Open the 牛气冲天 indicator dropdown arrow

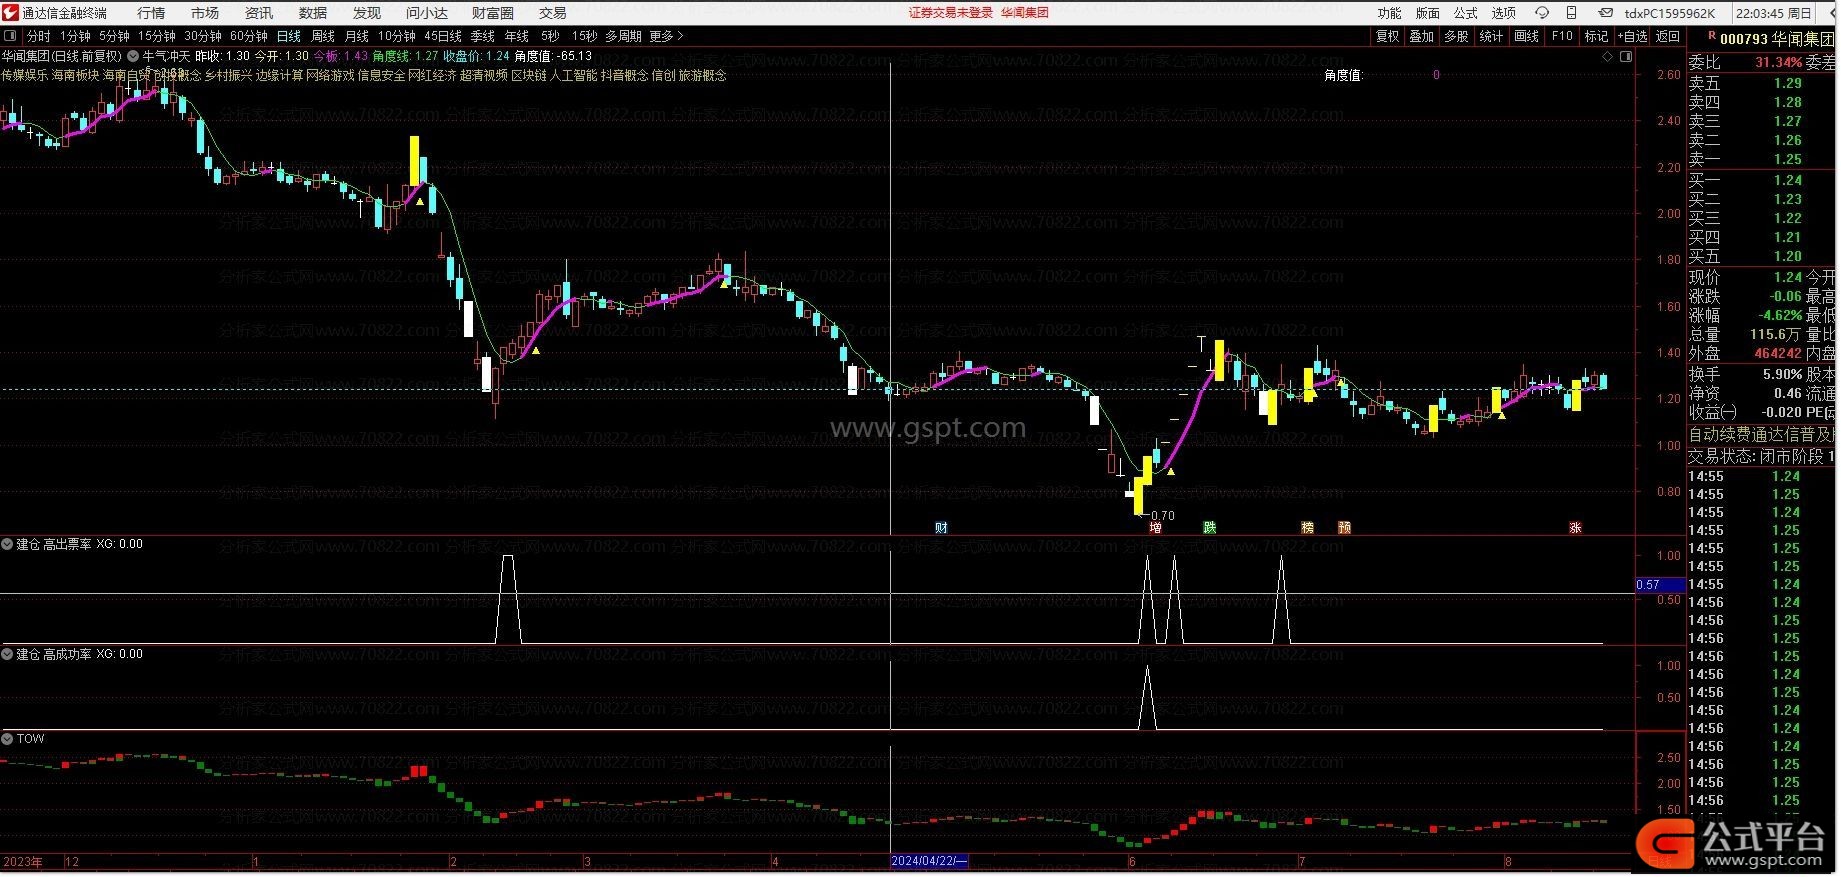[133, 56]
